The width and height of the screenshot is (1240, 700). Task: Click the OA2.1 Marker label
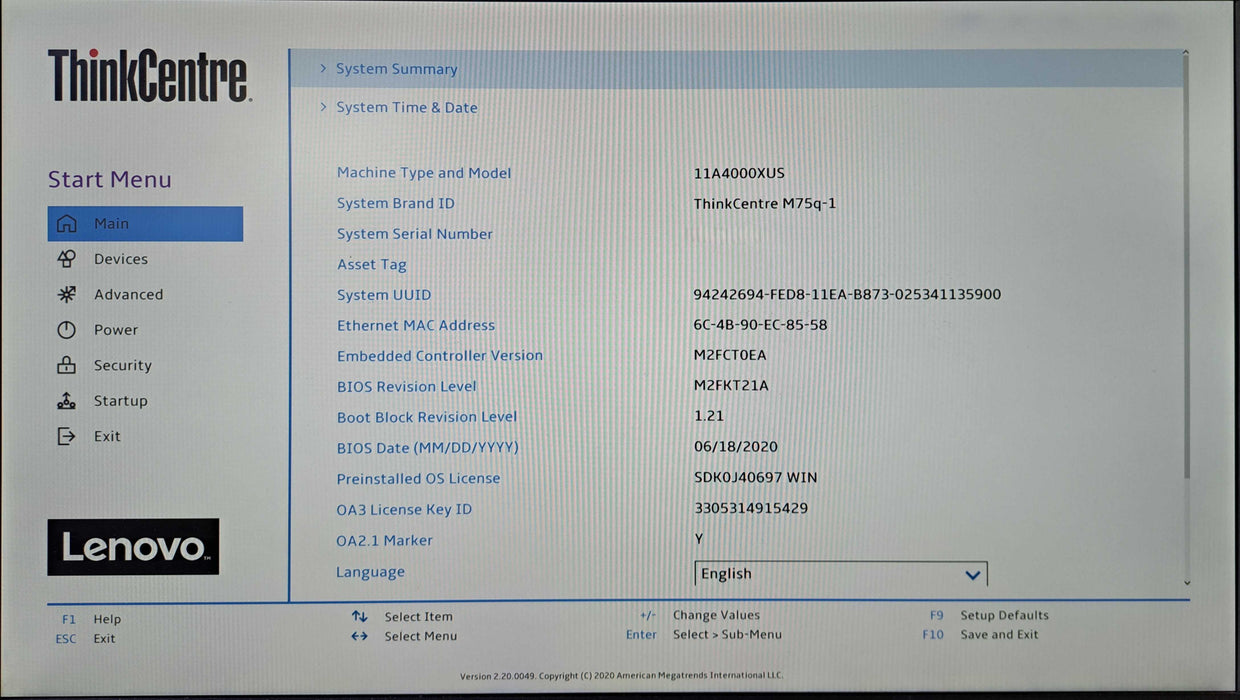pos(385,540)
